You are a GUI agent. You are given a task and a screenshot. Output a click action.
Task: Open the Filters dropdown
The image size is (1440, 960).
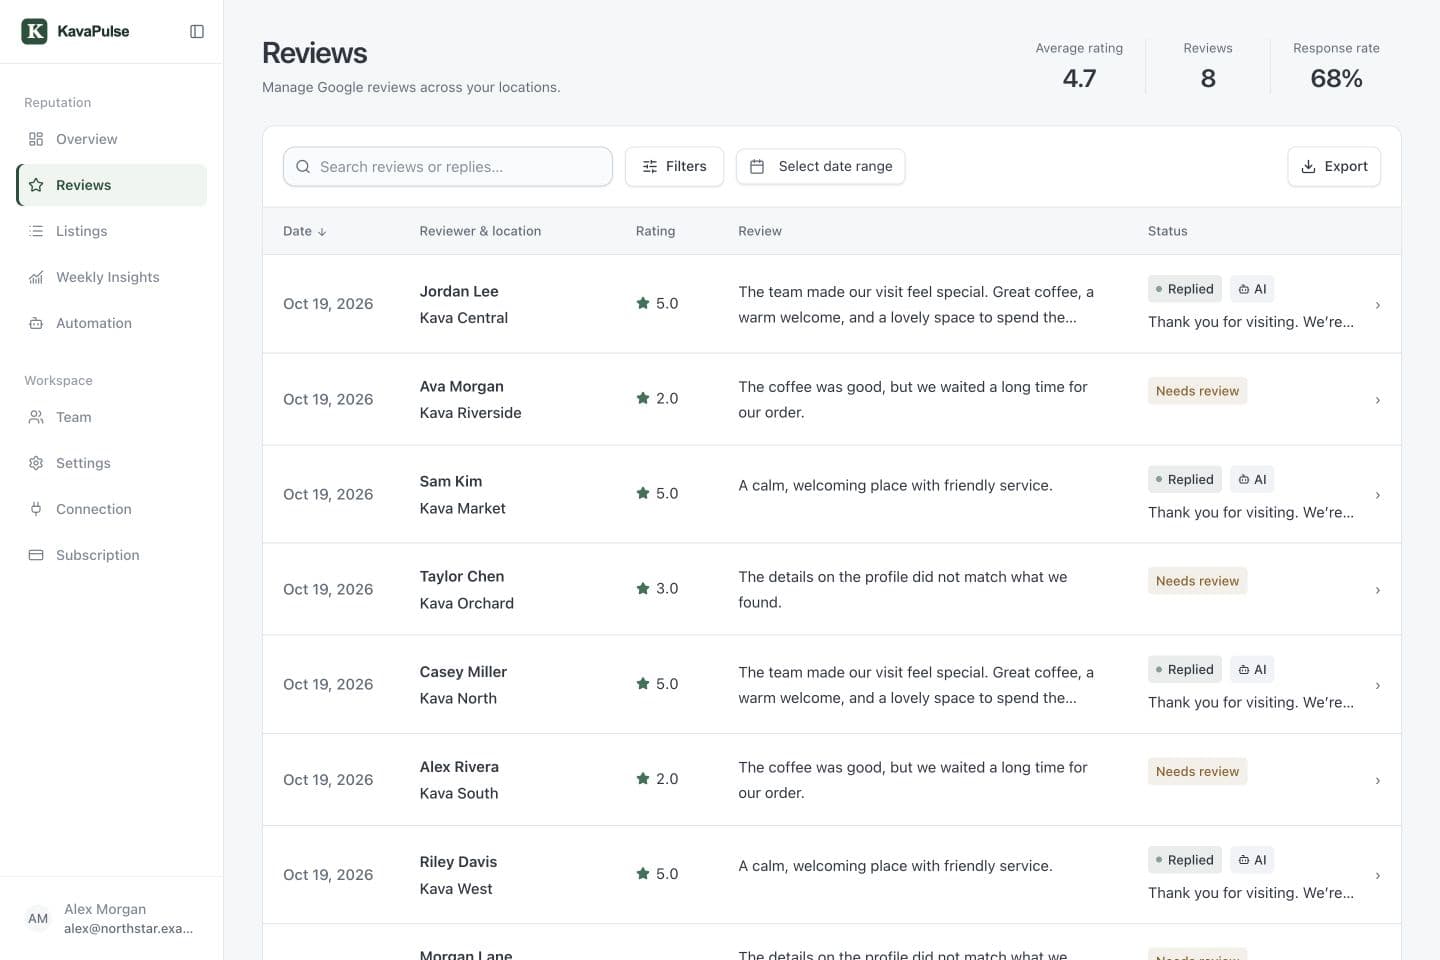(x=674, y=167)
